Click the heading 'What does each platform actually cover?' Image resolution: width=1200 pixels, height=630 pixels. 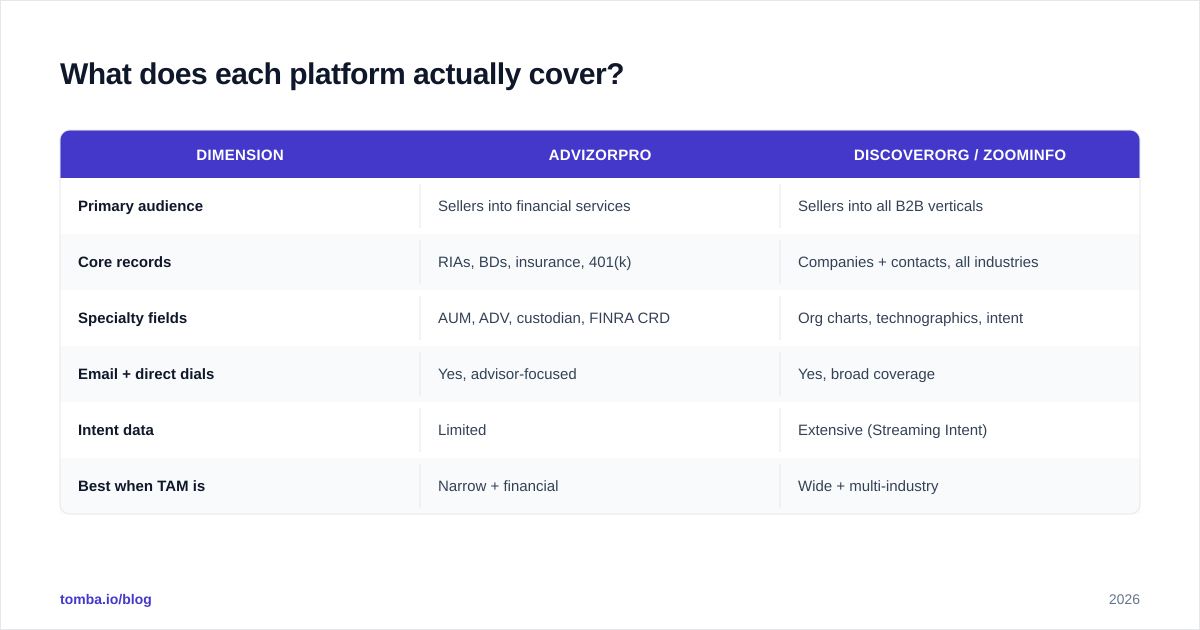[342, 74]
